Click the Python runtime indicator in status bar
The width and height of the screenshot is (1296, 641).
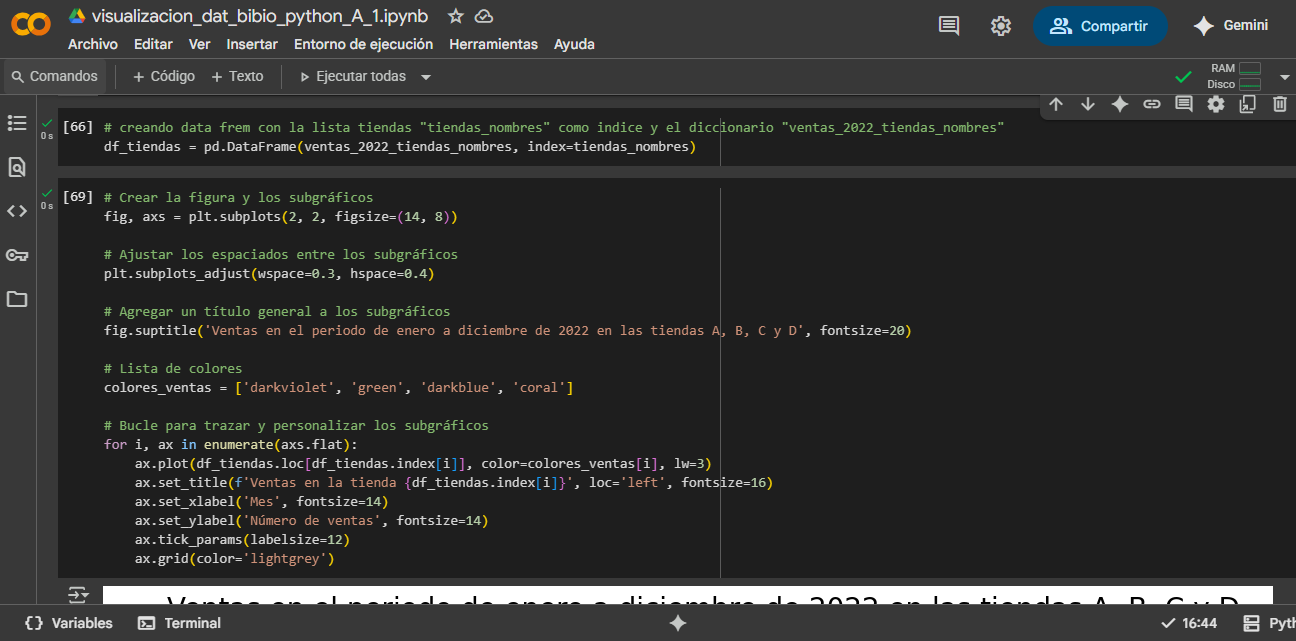[1268, 623]
